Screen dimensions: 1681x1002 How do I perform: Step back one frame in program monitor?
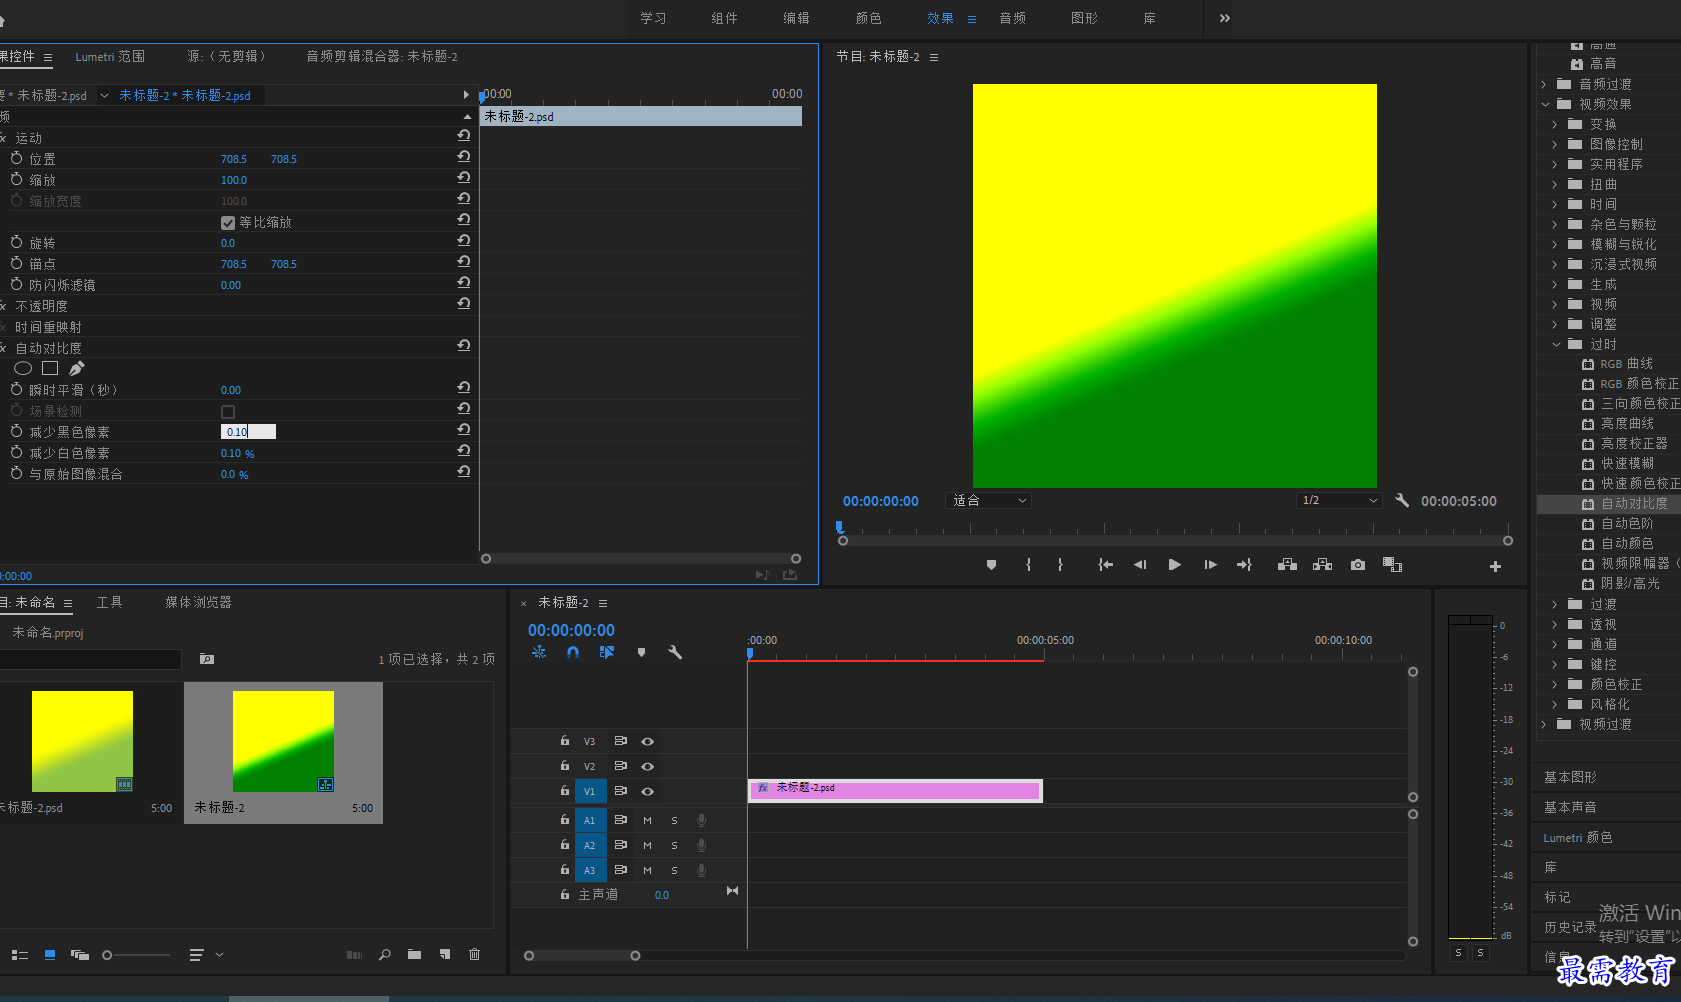point(1140,565)
